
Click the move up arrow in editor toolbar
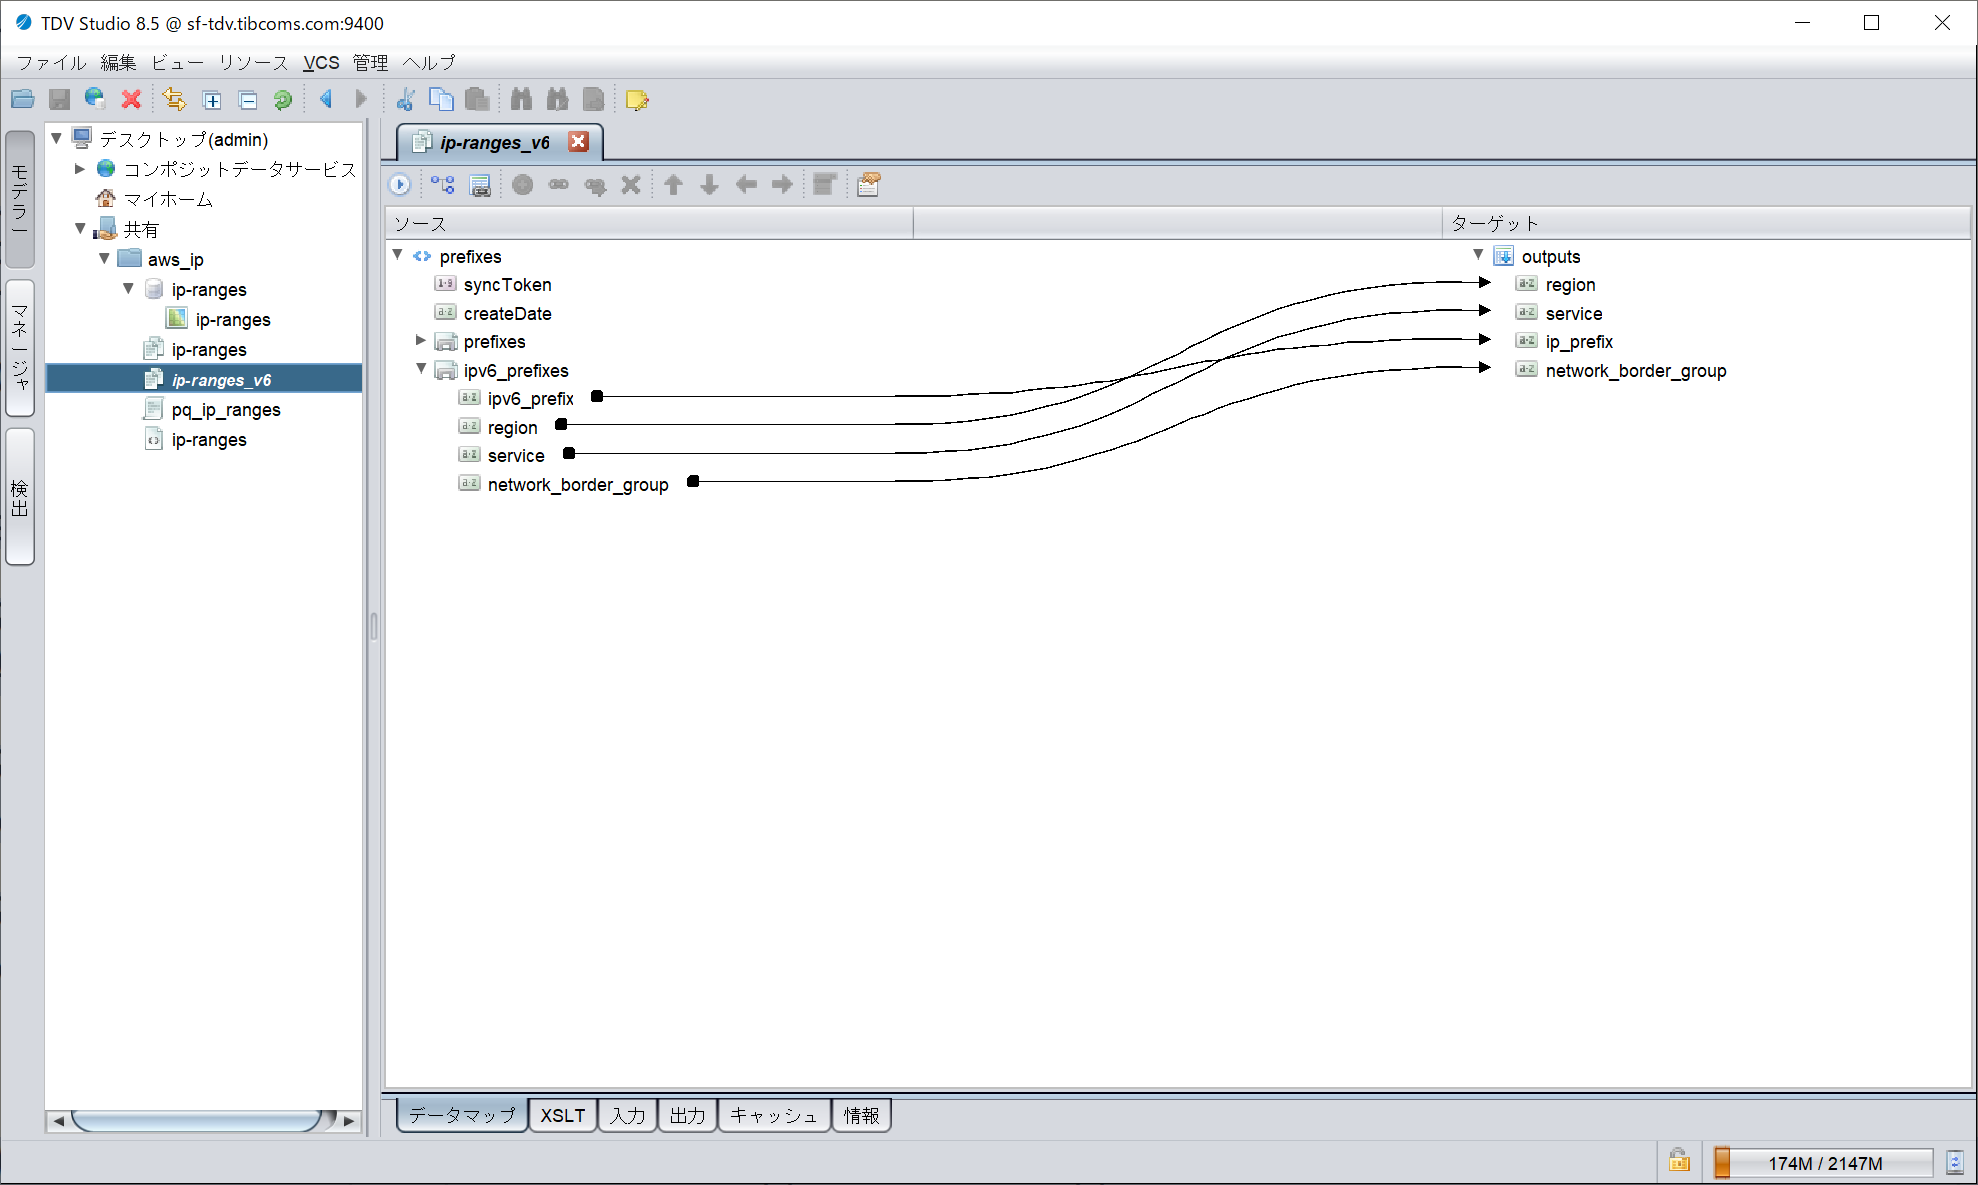pos(674,184)
